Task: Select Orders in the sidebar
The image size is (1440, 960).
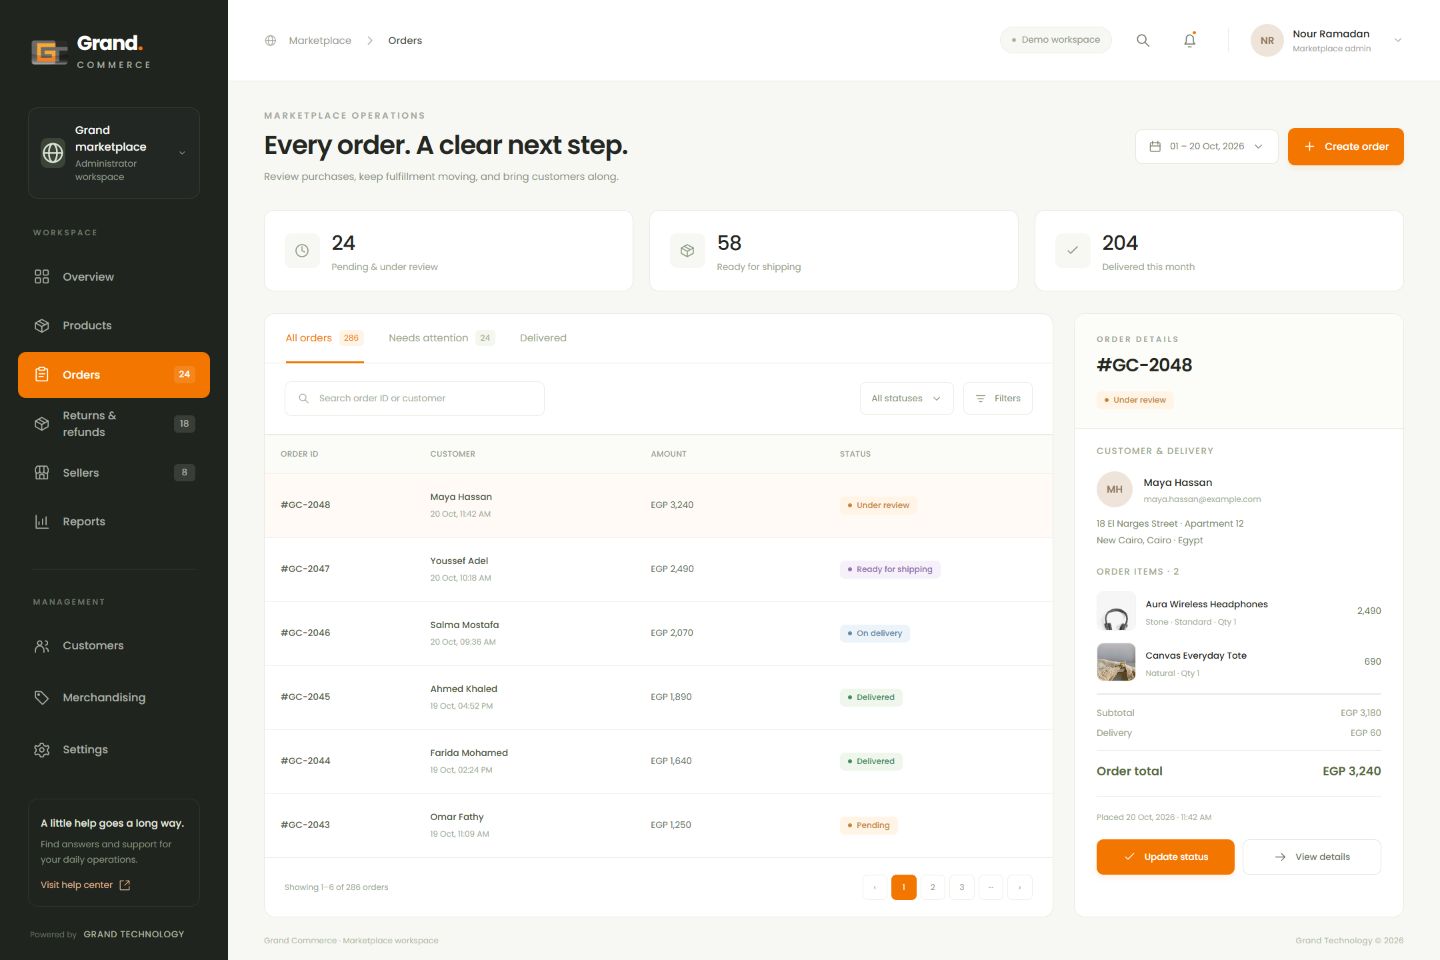Action: click(x=114, y=375)
